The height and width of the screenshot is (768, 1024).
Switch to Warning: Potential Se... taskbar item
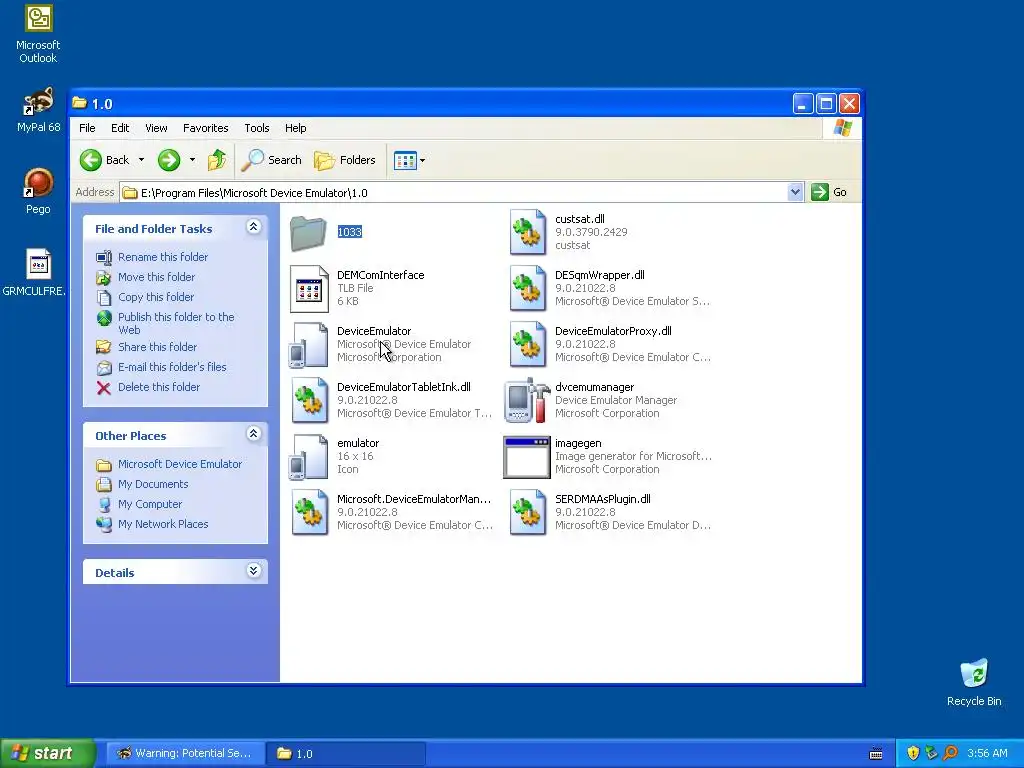point(185,754)
